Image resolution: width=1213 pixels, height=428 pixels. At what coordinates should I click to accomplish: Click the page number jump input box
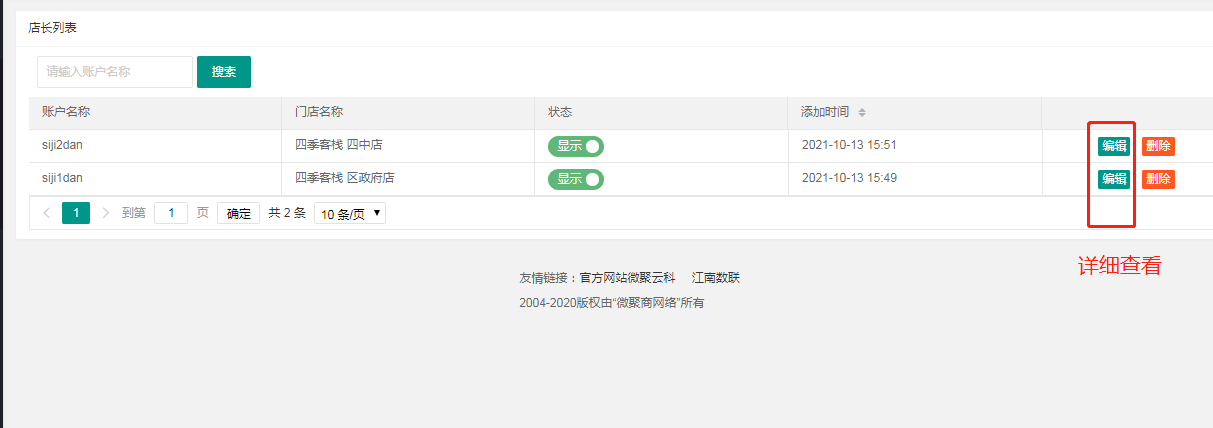(171, 213)
